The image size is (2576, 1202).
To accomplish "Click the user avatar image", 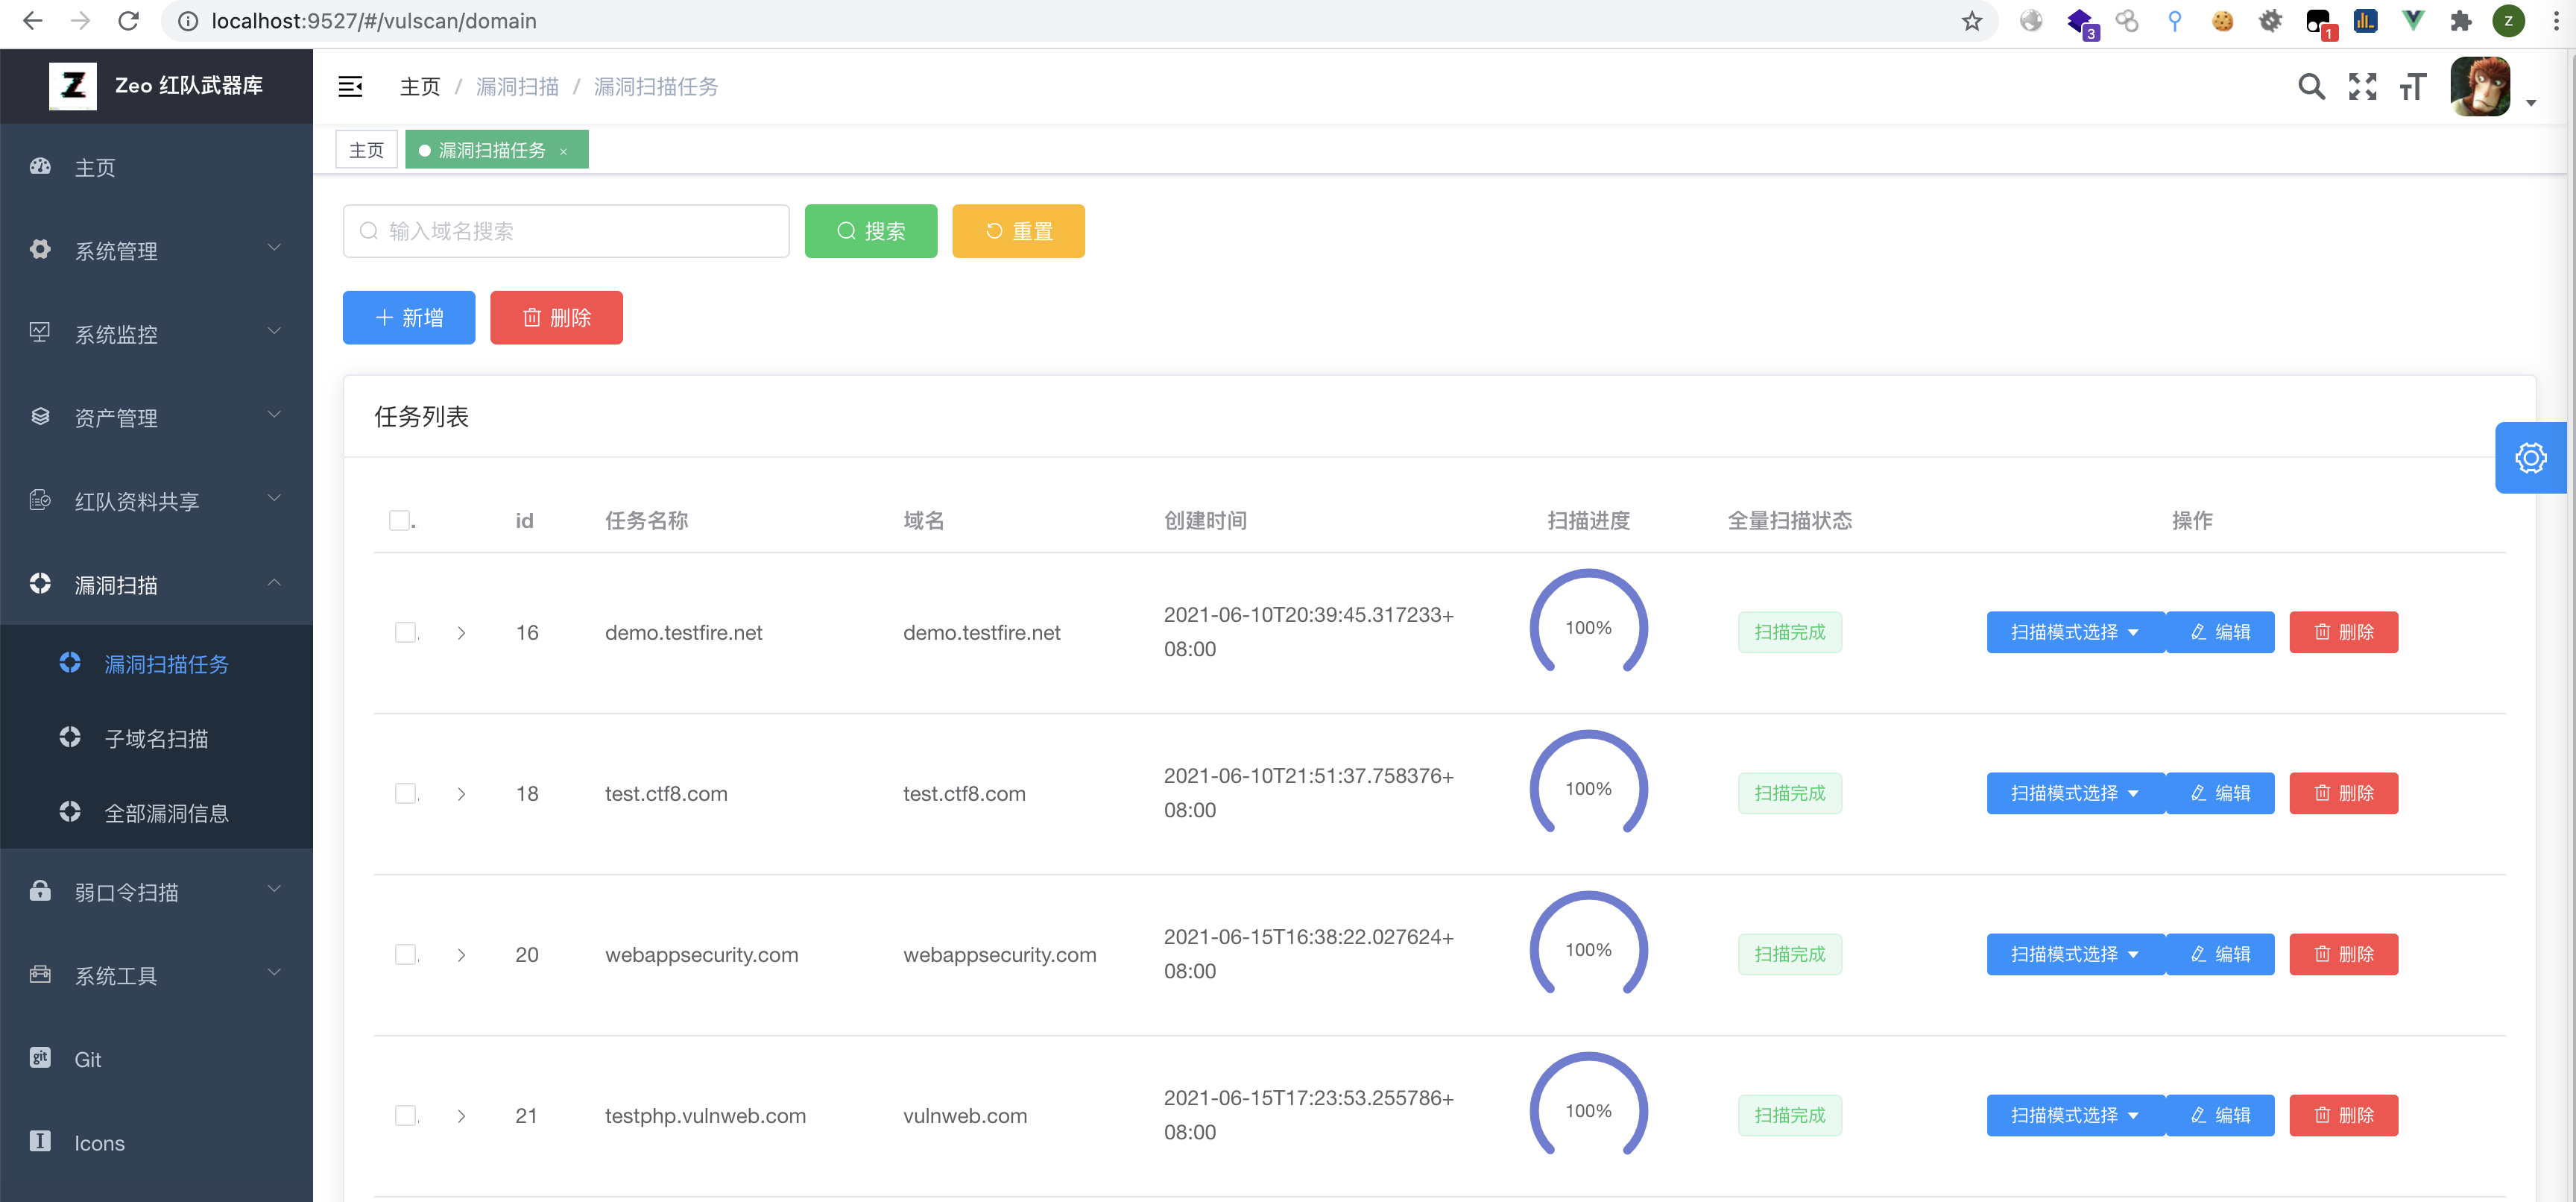I will click(x=2480, y=87).
